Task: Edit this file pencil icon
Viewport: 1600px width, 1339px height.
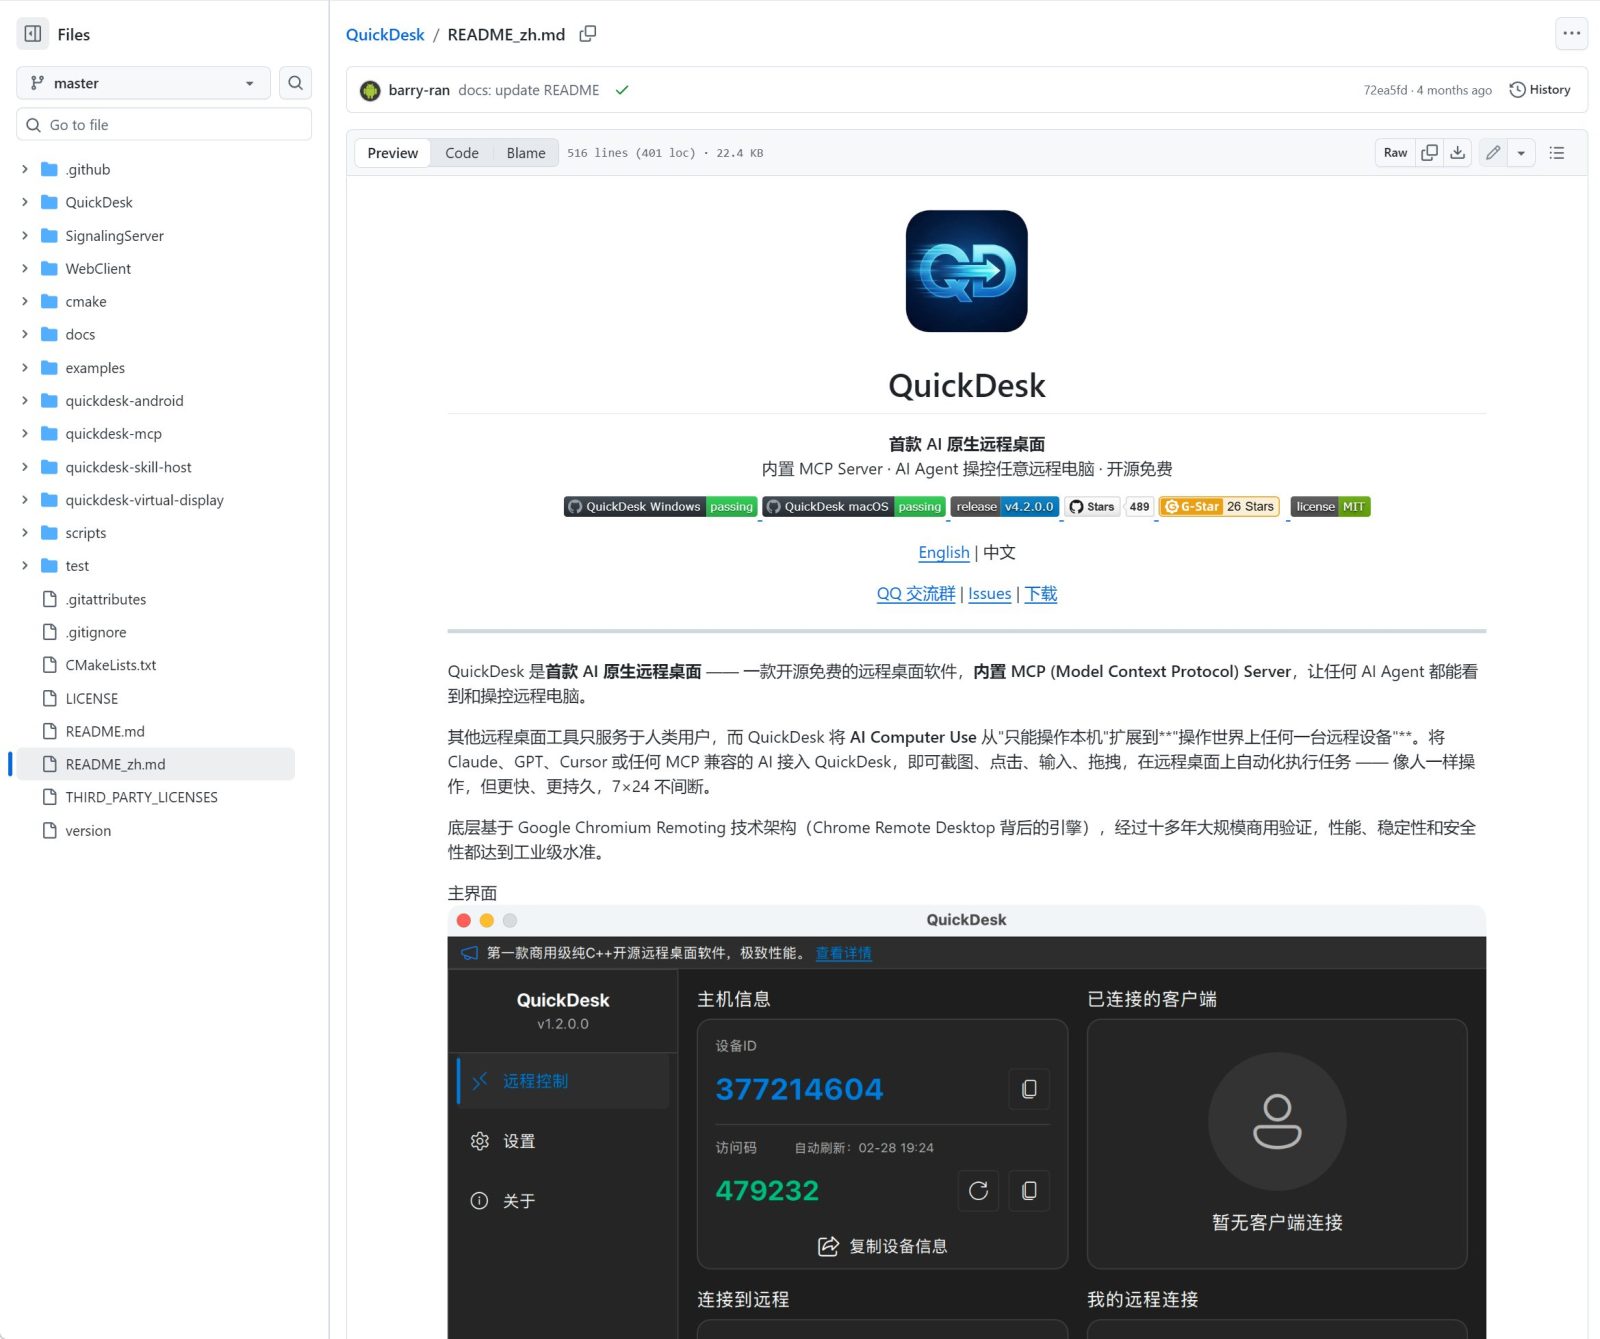Action: 1493,153
